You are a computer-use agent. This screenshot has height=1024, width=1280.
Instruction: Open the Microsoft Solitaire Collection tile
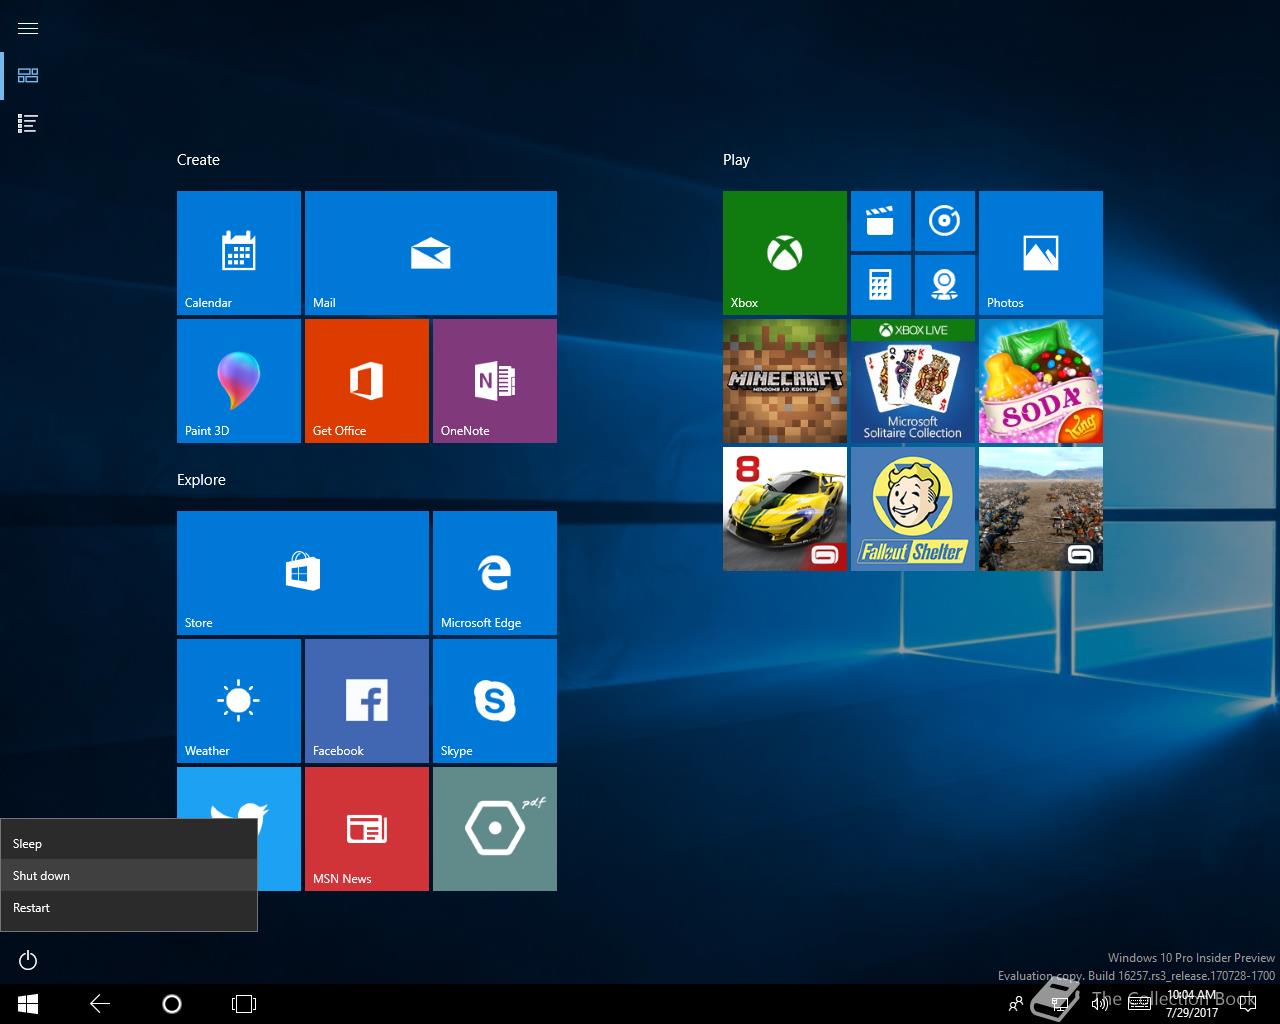click(913, 381)
